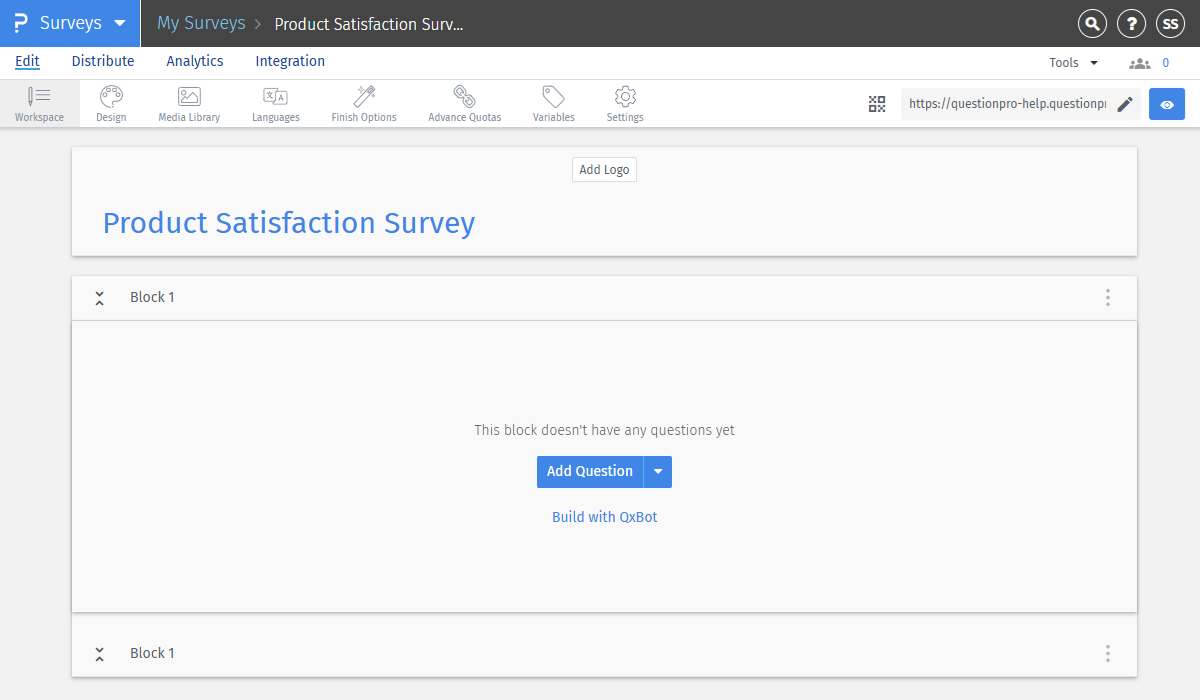This screenshot has width=1200, height=700.
Task: Open the Media Library
Action: (x=188, y=103)
